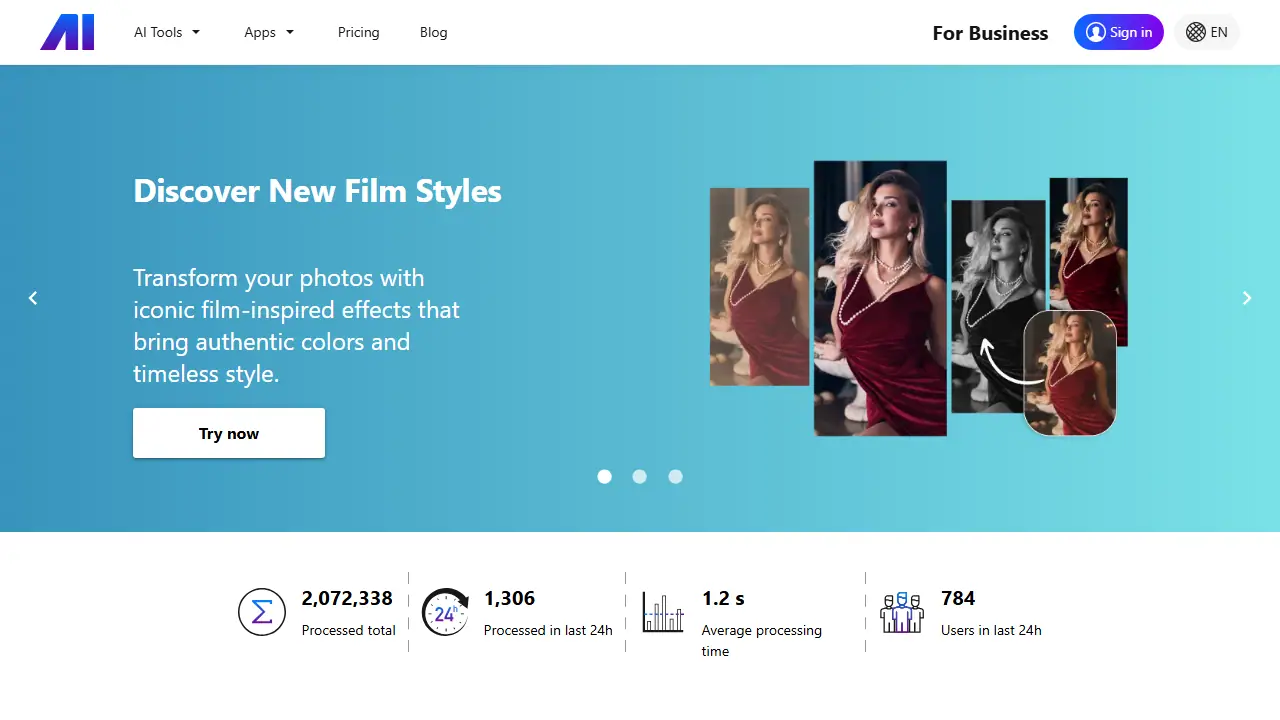Screen dimensions: 1280x720
Task: Click the large center portrait image
Action: 880,298
